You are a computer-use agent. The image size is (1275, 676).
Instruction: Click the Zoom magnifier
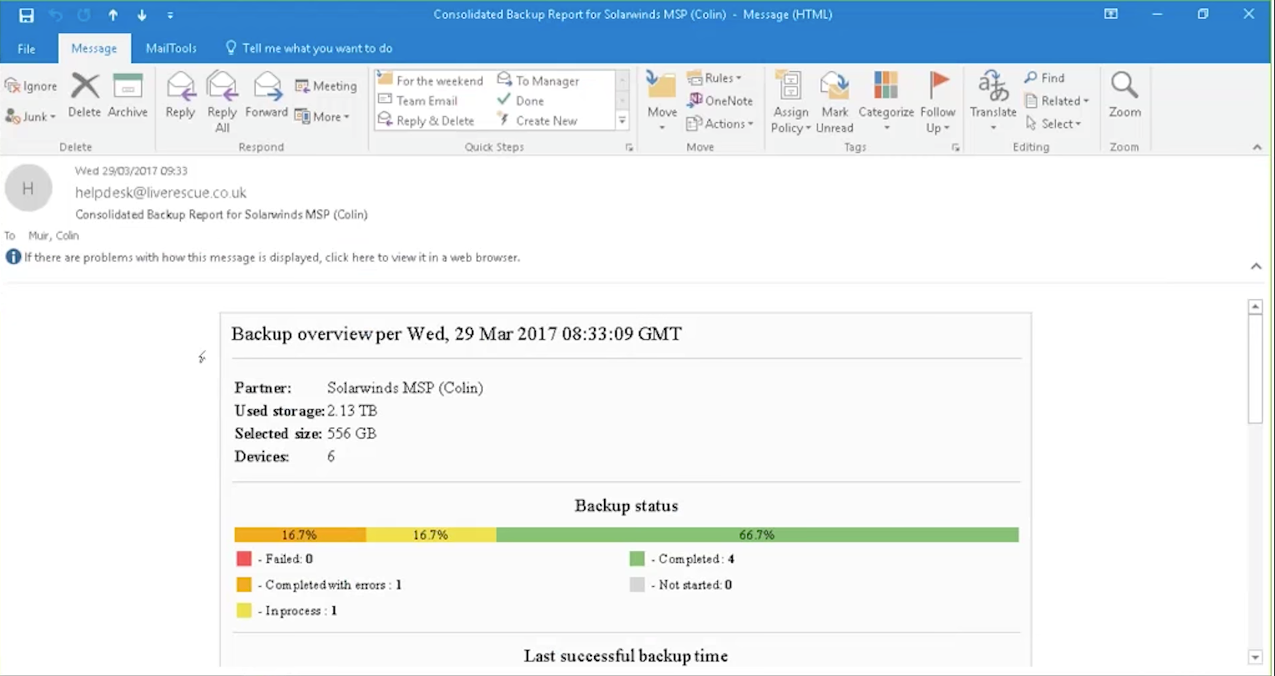click(x=1125, y=97)
